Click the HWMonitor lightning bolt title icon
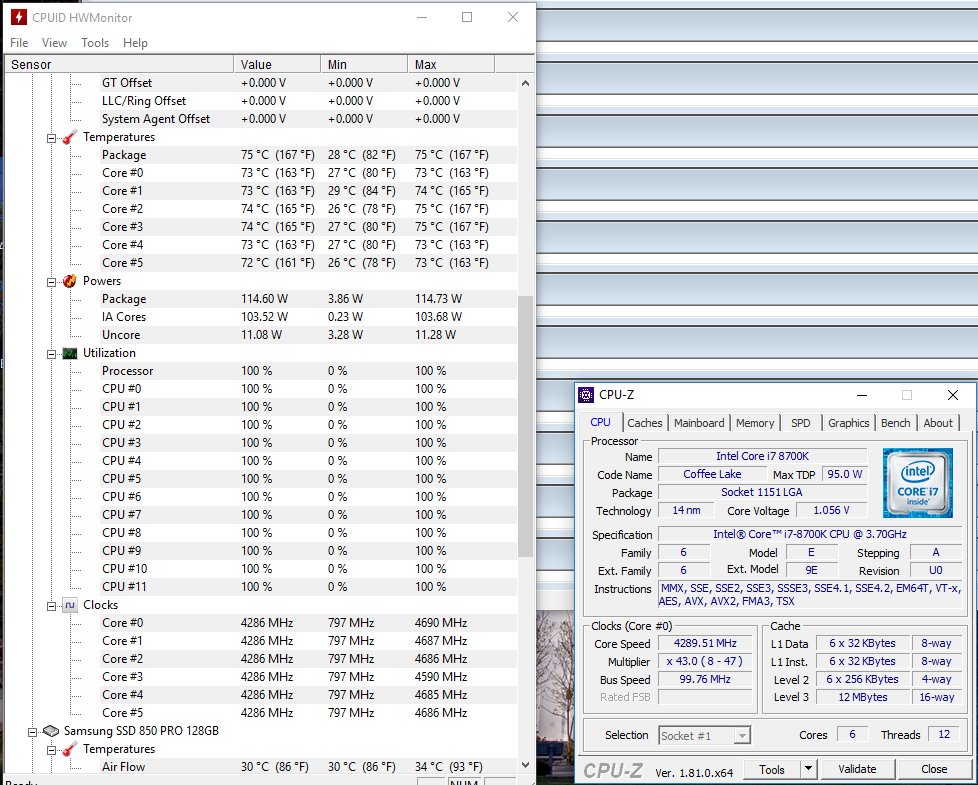Viewport: 978px width, 785px height. point(19,17)
